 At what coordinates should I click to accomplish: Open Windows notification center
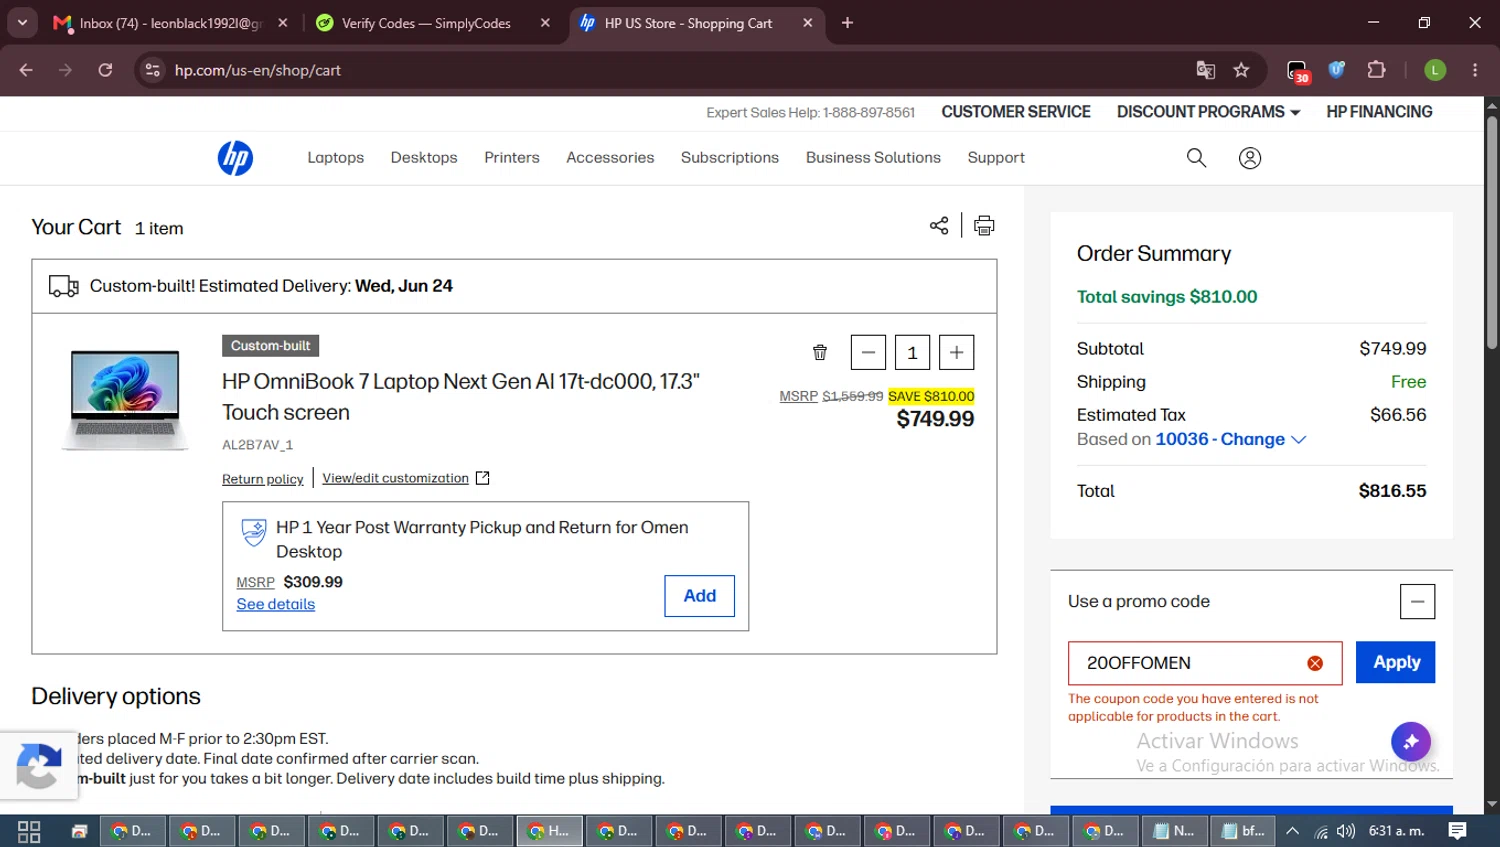tap(1458, 831)
